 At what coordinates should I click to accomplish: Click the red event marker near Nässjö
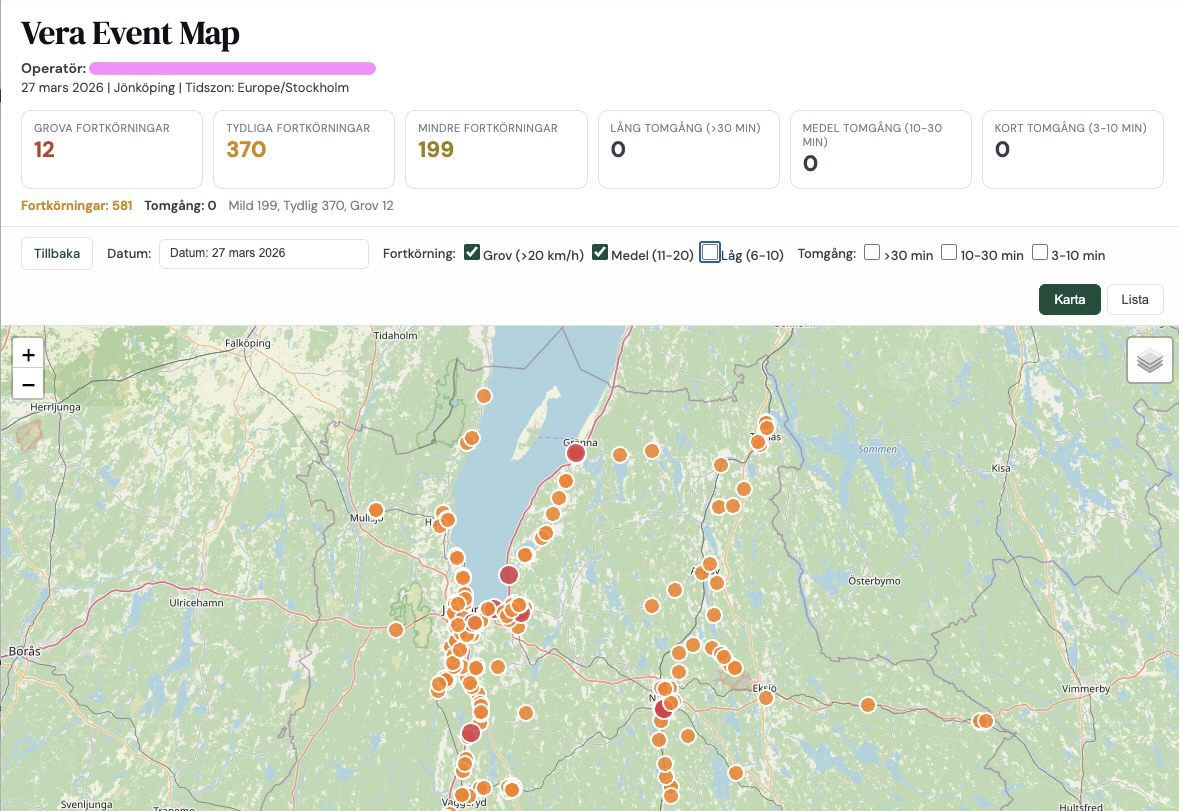[x=662, y=711]
